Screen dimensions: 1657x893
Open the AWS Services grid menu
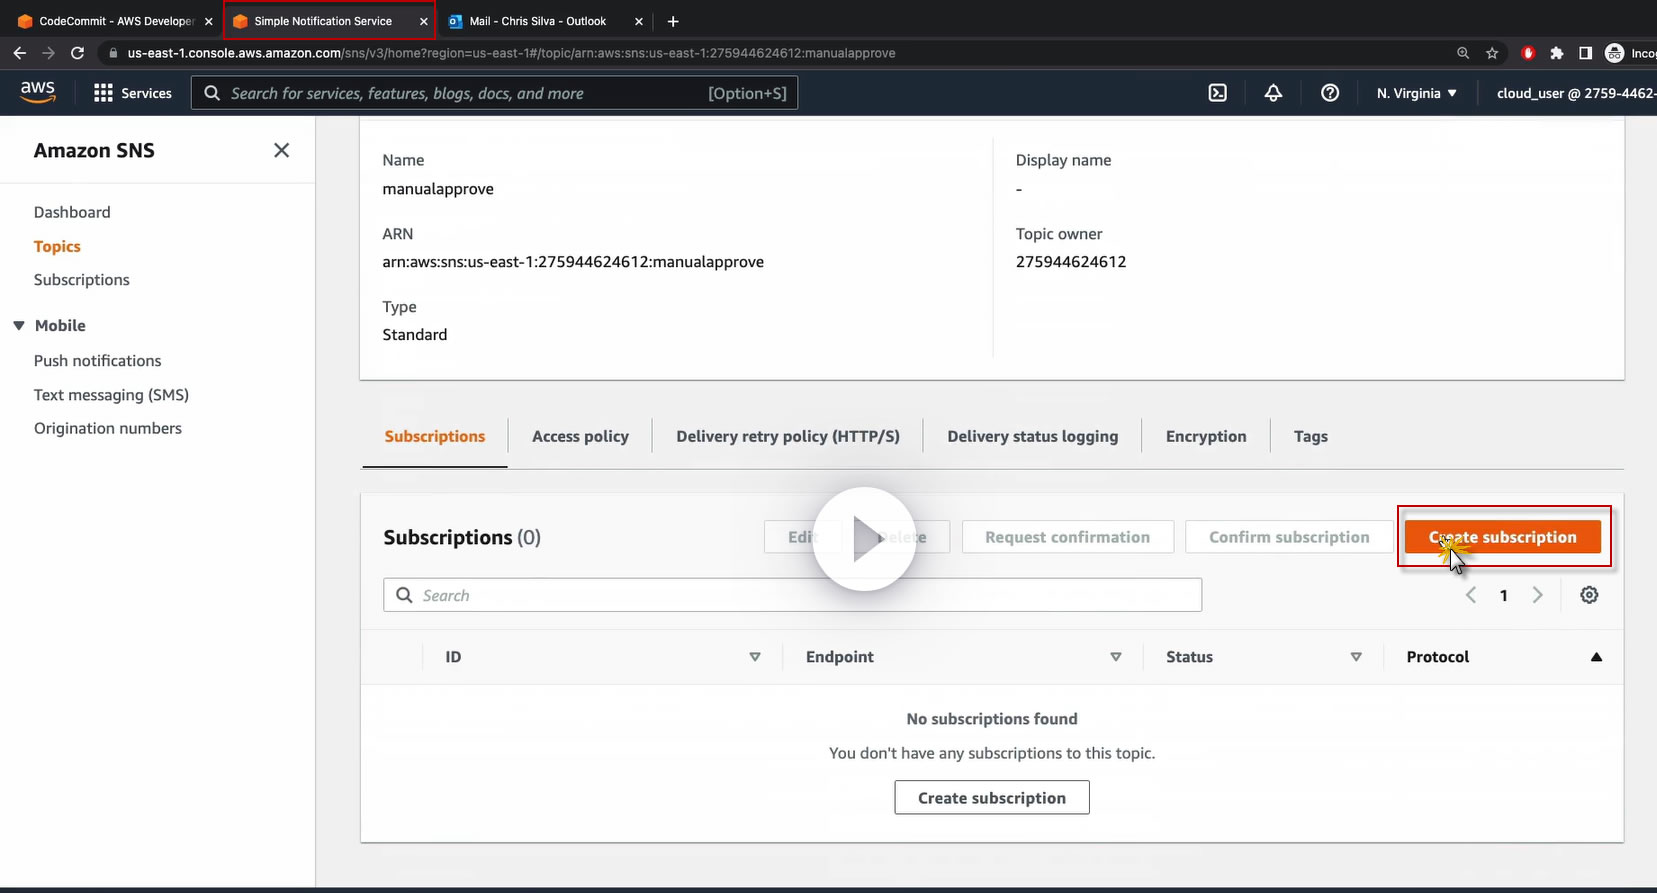[133, 93]
